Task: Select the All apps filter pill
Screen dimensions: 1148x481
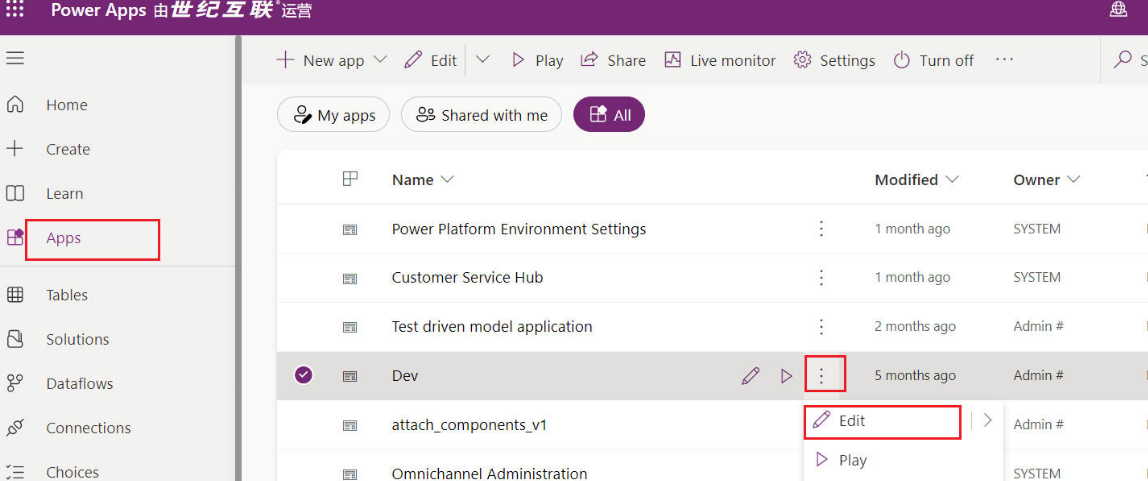Action: tap(609, 115)
